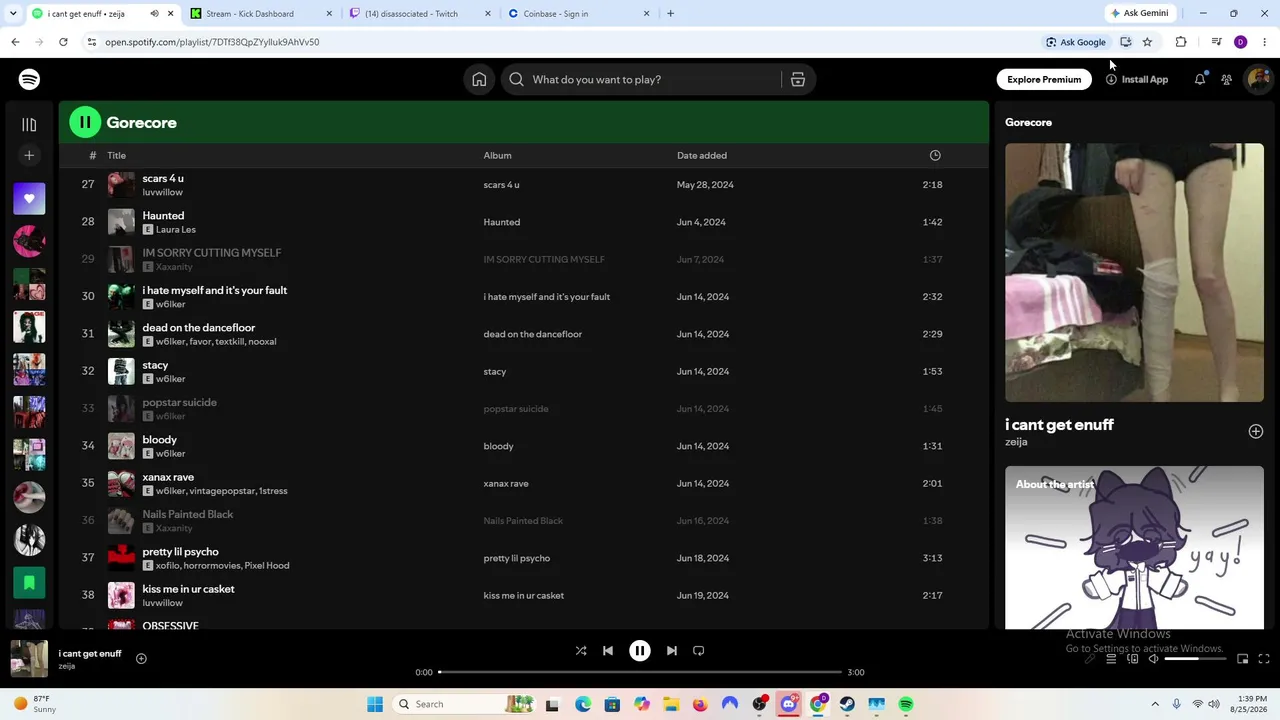Viewport: 1280px width, 720px height.
Task: Go to the previous track
Action: tap(608, 651)
